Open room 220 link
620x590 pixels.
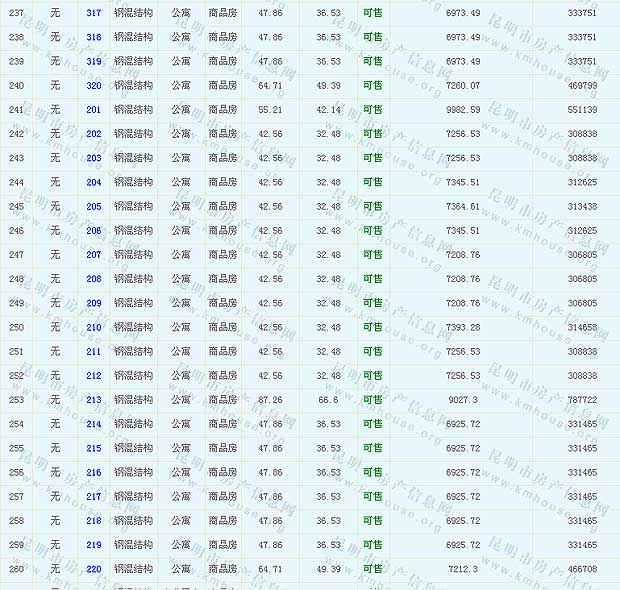[94, 569]
